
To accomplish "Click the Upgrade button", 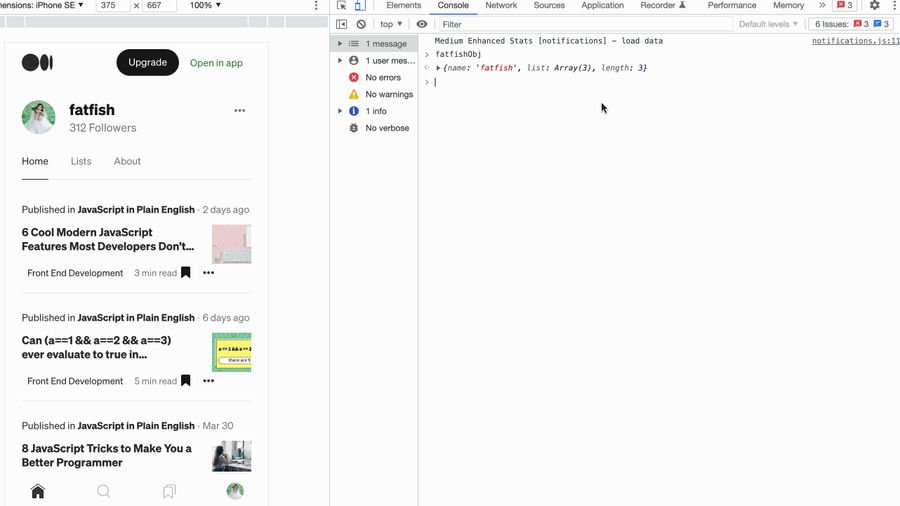I will point(147,63).
